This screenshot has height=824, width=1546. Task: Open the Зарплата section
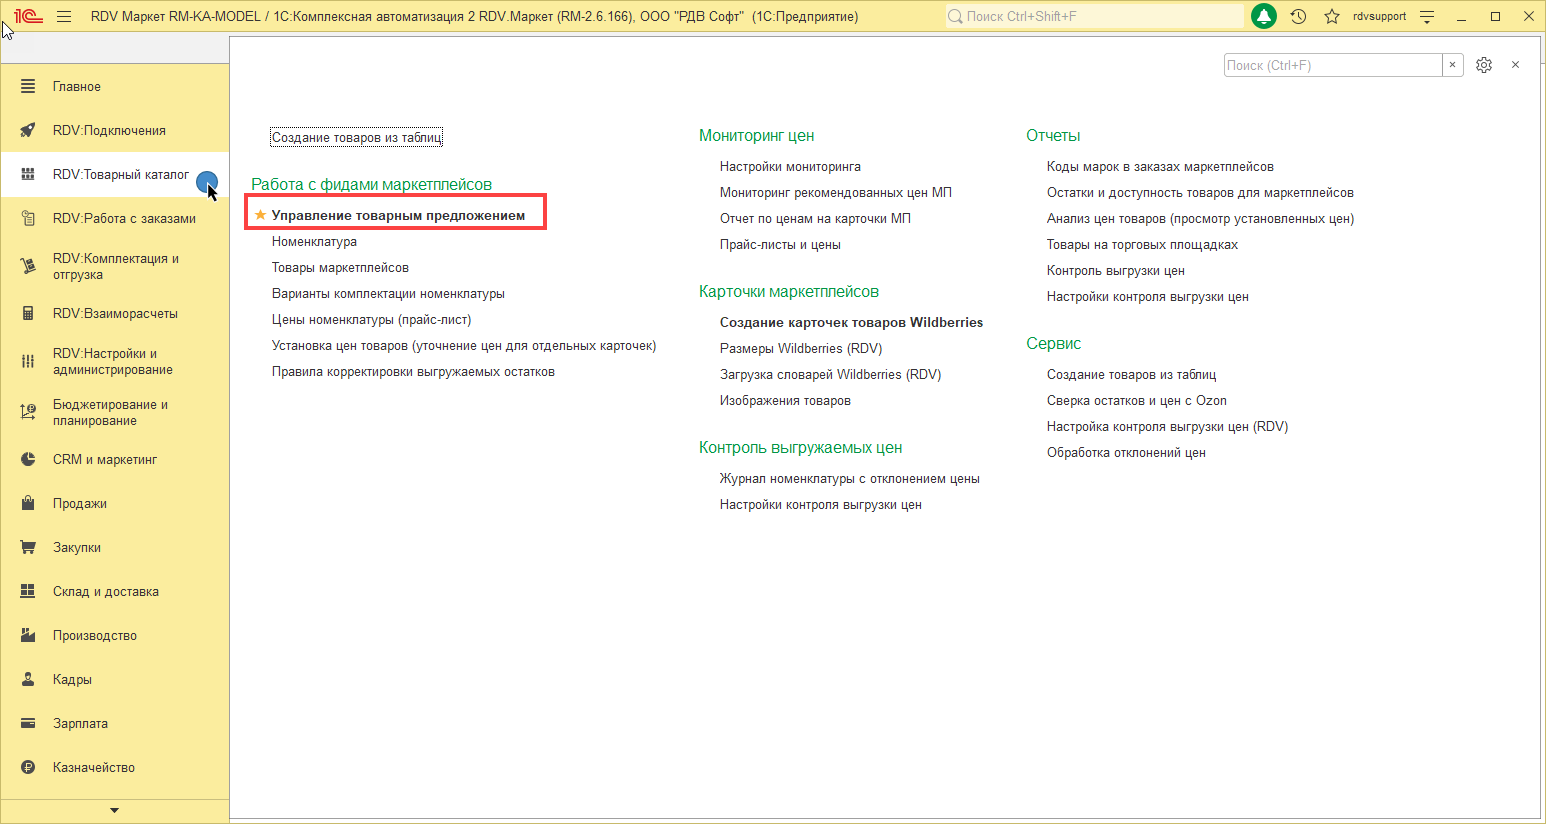coord(115,724)
